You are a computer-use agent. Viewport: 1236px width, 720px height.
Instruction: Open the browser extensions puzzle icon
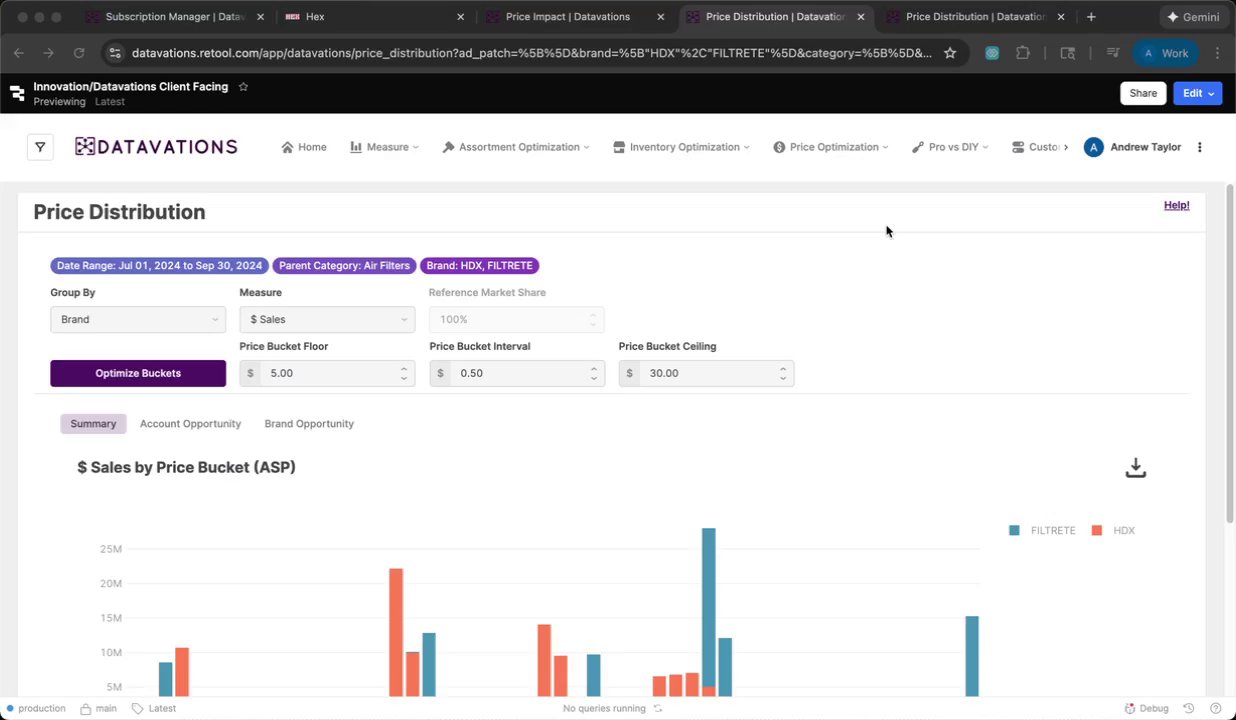1023,53
